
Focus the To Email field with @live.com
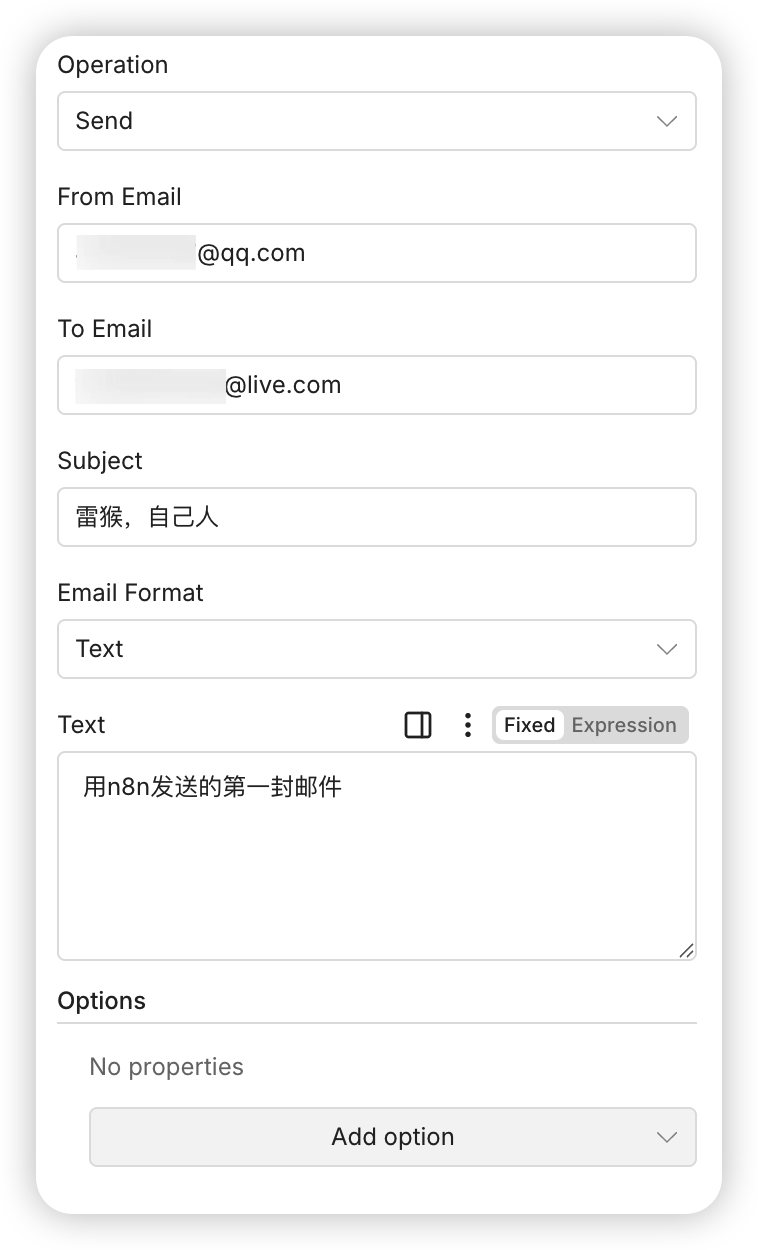(377, 385)
